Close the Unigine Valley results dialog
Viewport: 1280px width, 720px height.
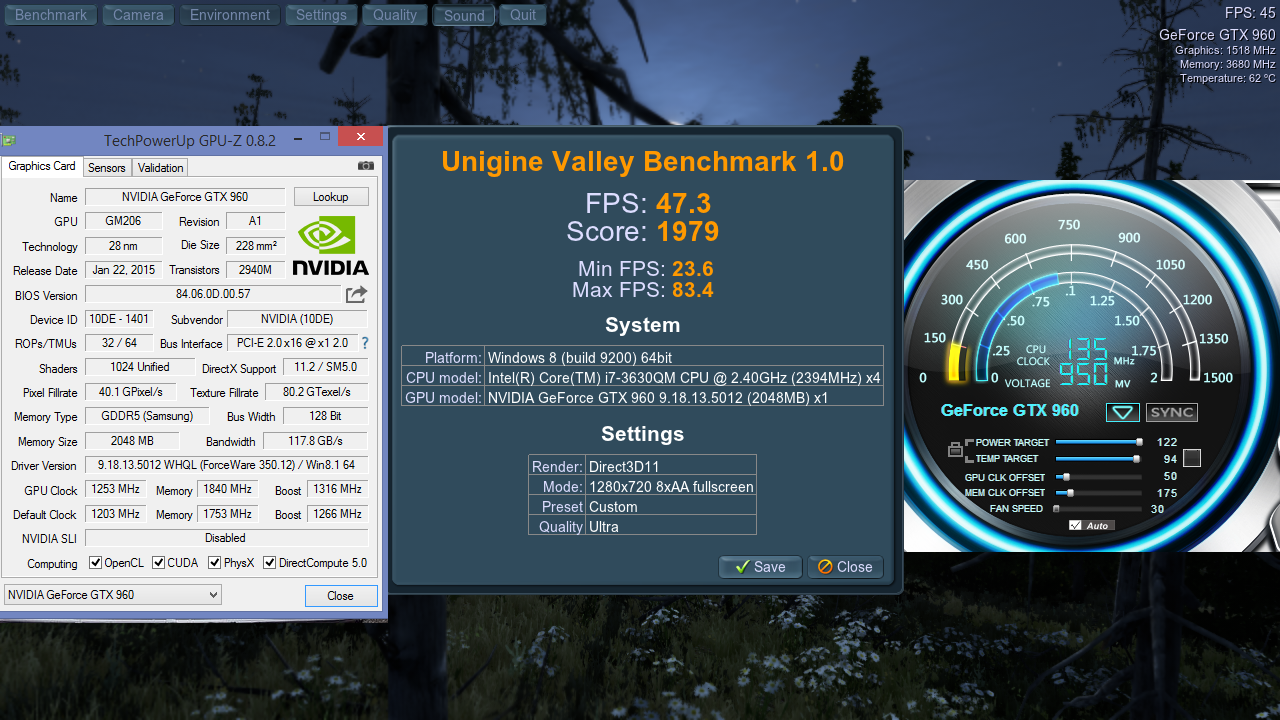click(x=845, y=567)
